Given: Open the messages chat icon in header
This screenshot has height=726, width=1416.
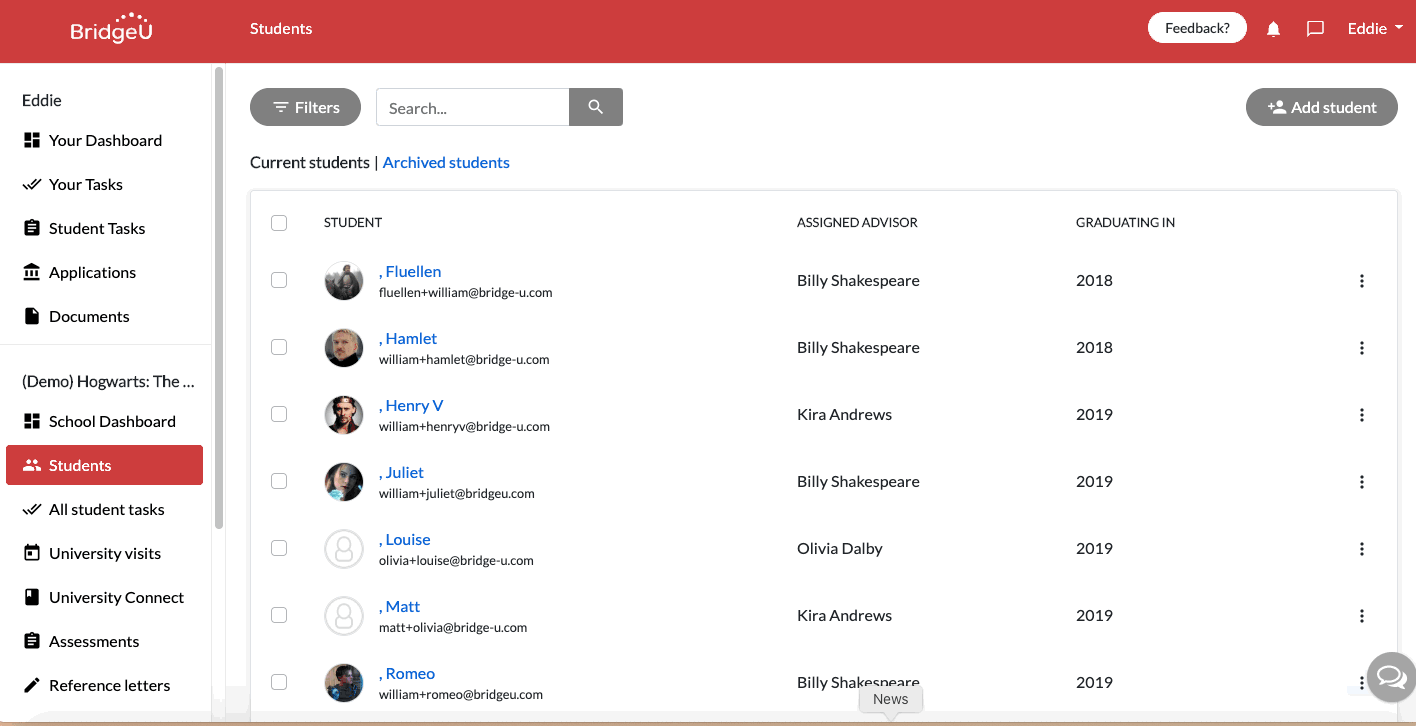Looking at the screenshot, I should tap(1315, 29).
